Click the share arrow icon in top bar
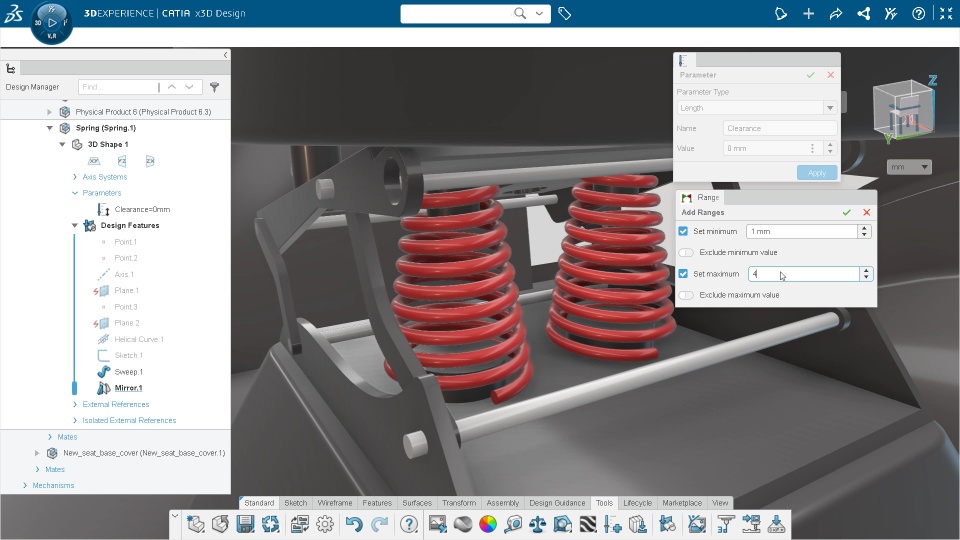960x540 pixels. [836, 13]
